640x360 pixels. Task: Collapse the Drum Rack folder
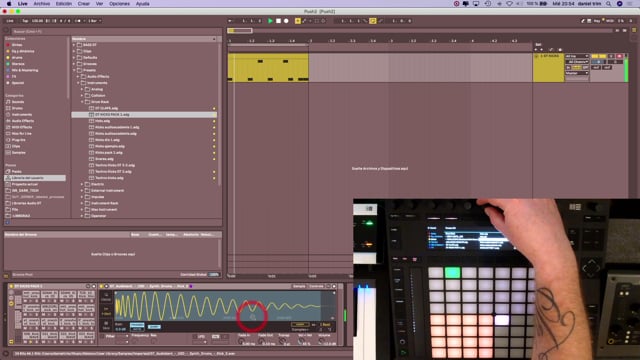[82, 102]
